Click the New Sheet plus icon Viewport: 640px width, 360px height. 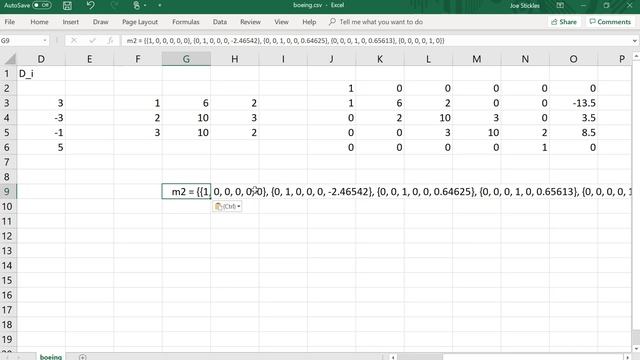coord(82,357)
